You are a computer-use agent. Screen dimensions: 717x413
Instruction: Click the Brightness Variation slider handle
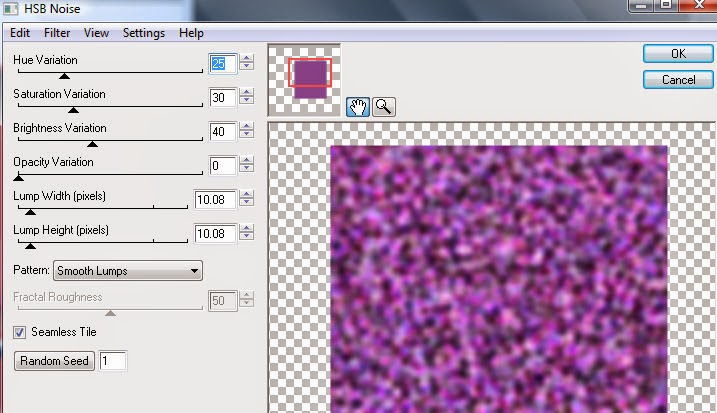(x=92, y=144)
